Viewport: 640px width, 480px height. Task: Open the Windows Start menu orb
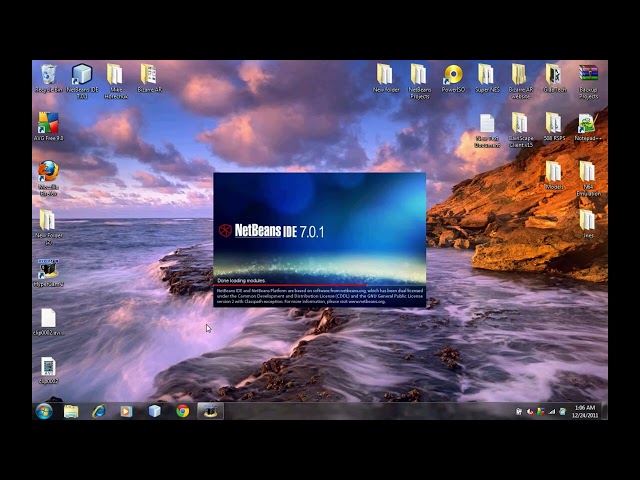pyautogui.click(x=44, y=411)
